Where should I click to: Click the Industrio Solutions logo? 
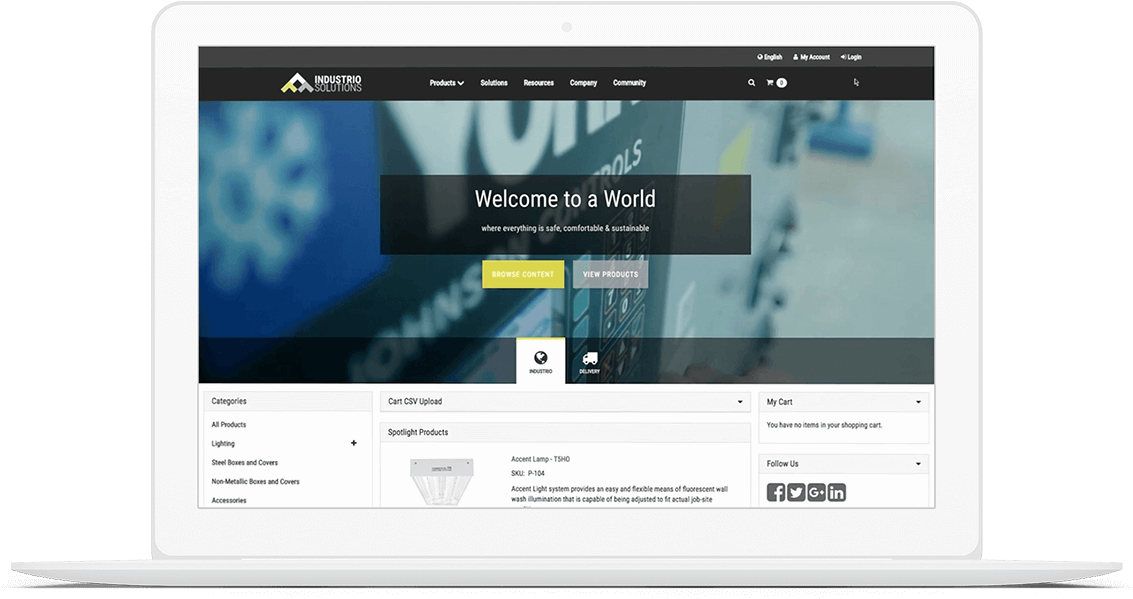pyautogui.click(x=321, y=83)
